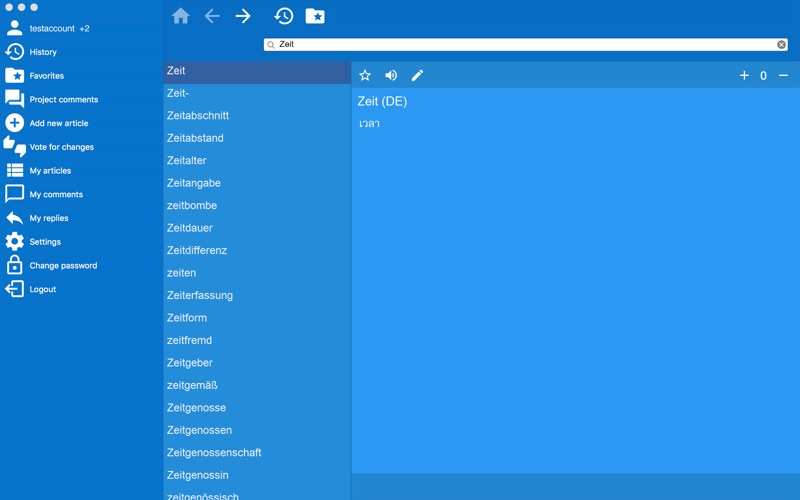Play pronunciation with the speaker icon
800x500 pixels.
[391, 76]
